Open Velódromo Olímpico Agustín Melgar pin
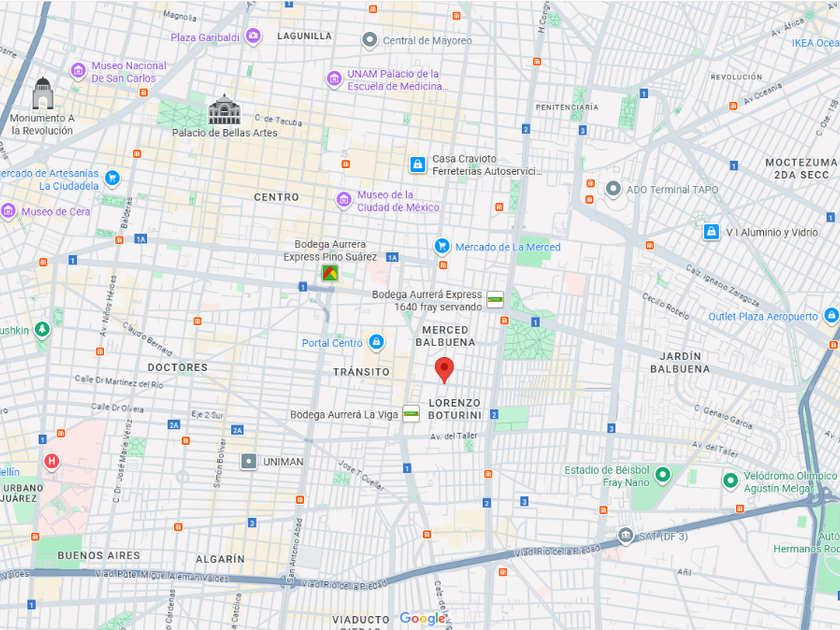 730,481
